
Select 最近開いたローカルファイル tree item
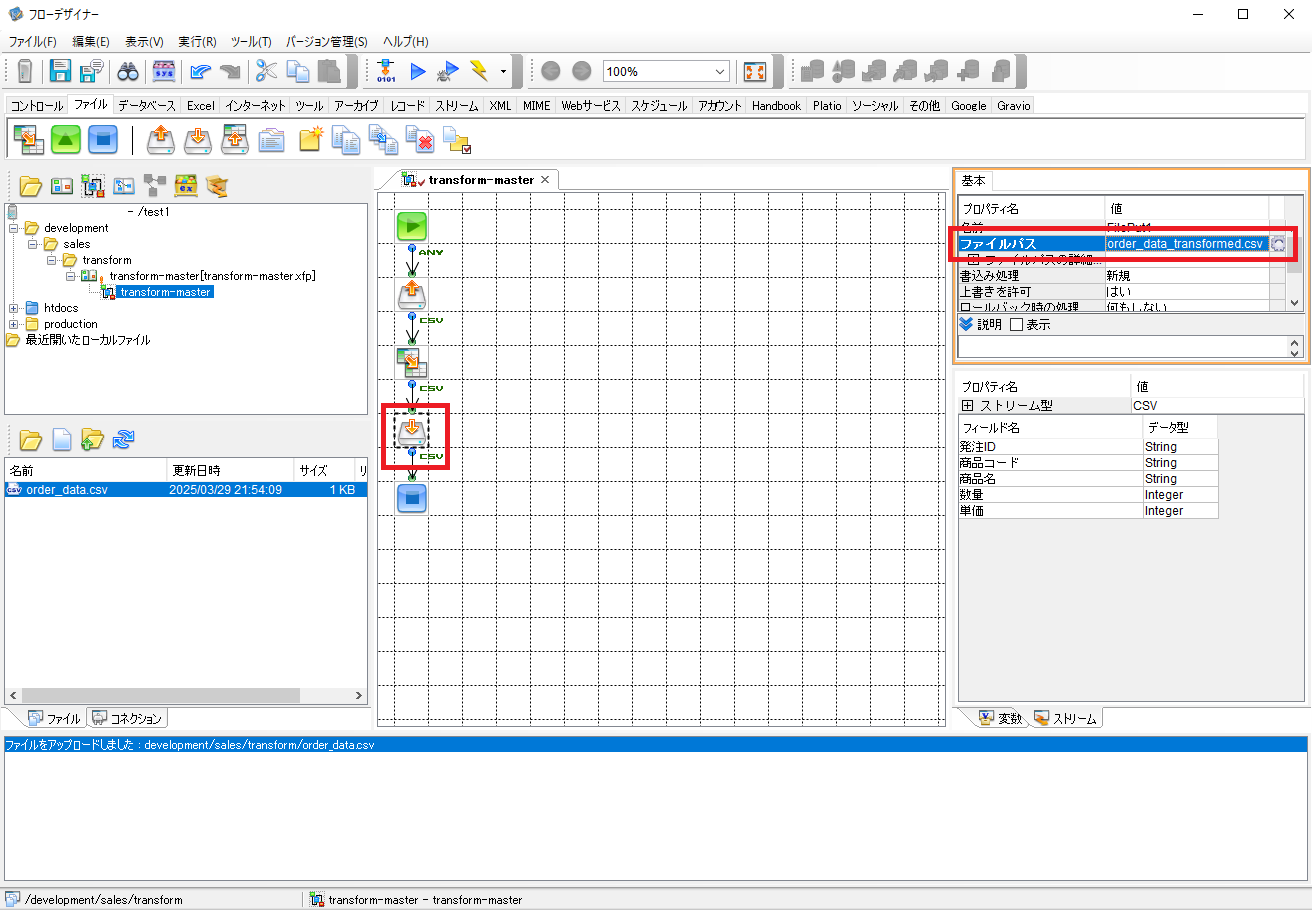click(x=87, y=340)
